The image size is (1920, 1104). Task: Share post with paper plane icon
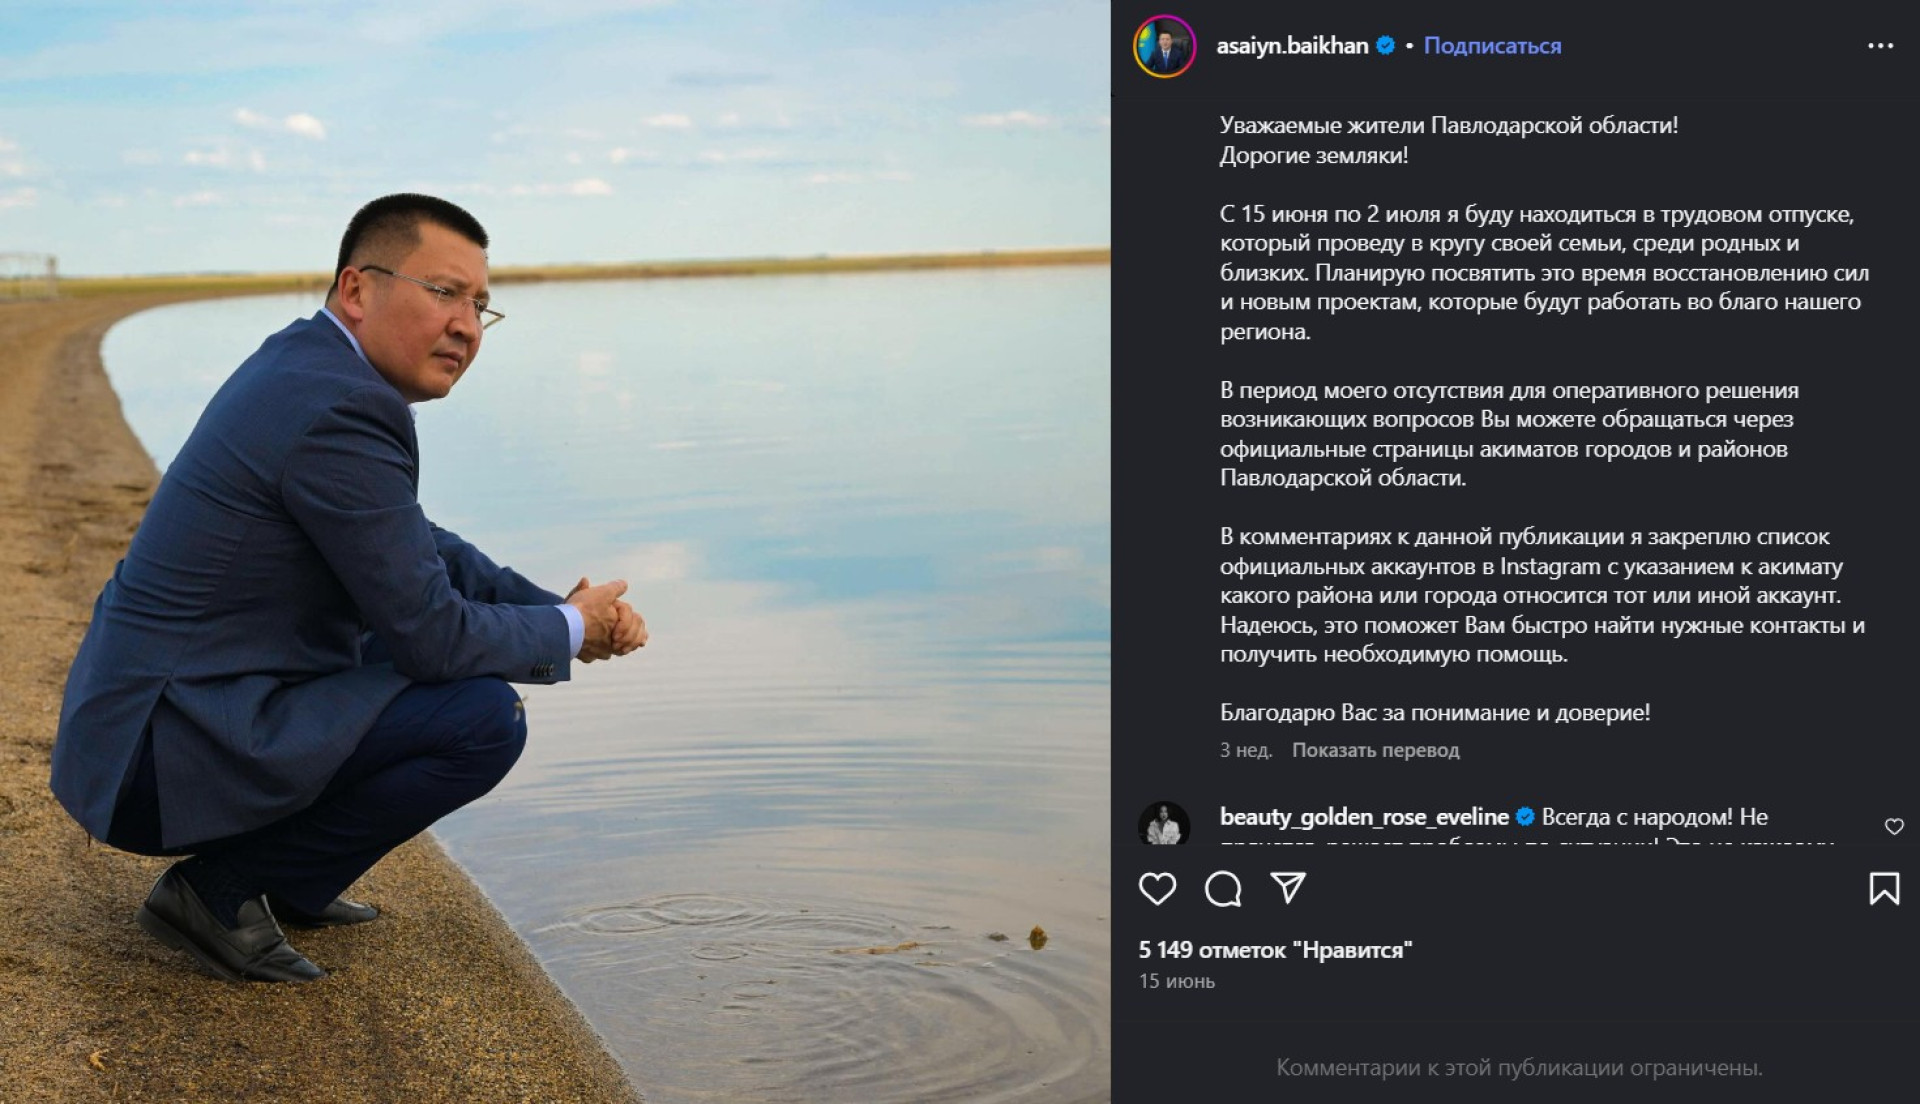[x=1287, y=887]
